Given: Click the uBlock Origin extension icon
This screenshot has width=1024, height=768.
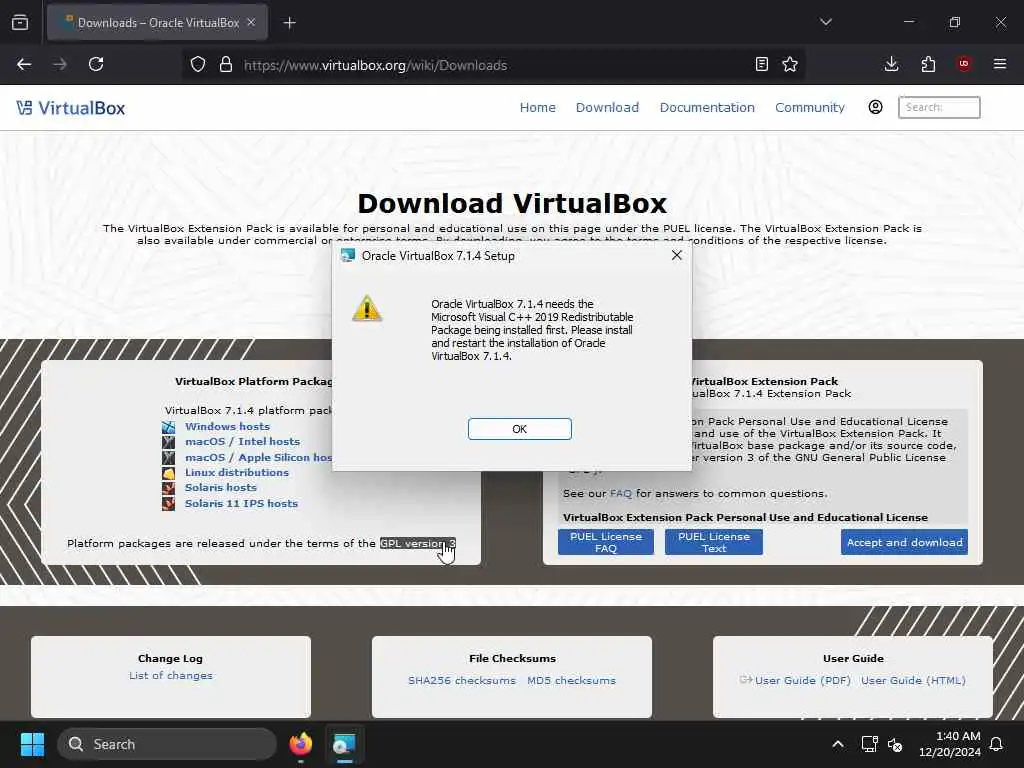Looking at the screenshot, I should [964, 65].
